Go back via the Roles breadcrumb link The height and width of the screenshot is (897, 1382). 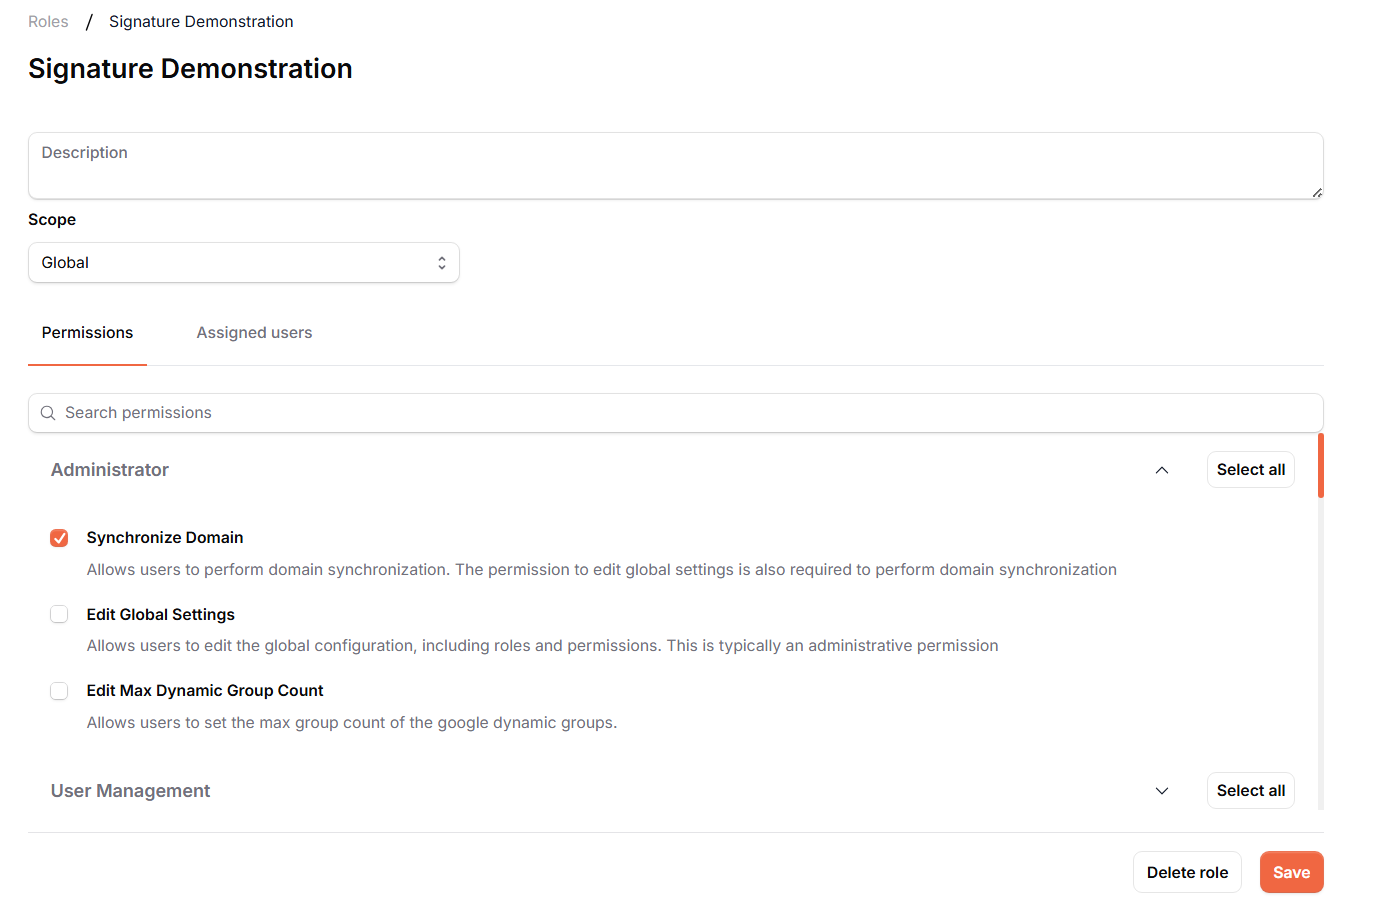[x=48, y=22]
